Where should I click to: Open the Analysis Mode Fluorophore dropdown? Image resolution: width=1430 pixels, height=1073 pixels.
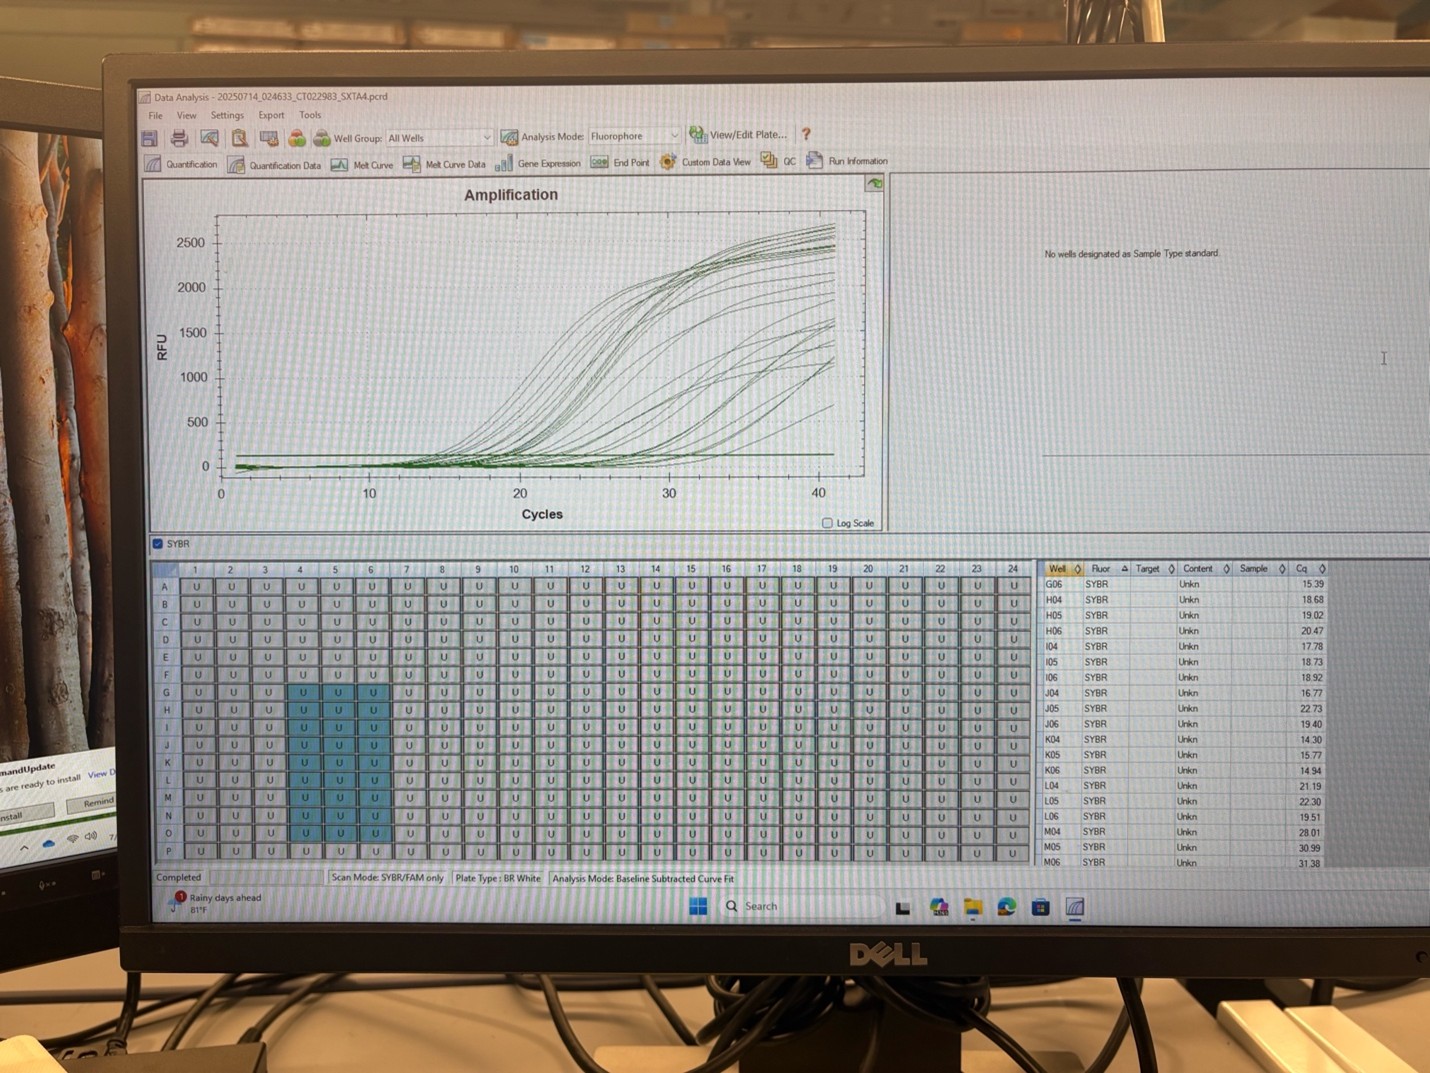click(x=673, y=136)
